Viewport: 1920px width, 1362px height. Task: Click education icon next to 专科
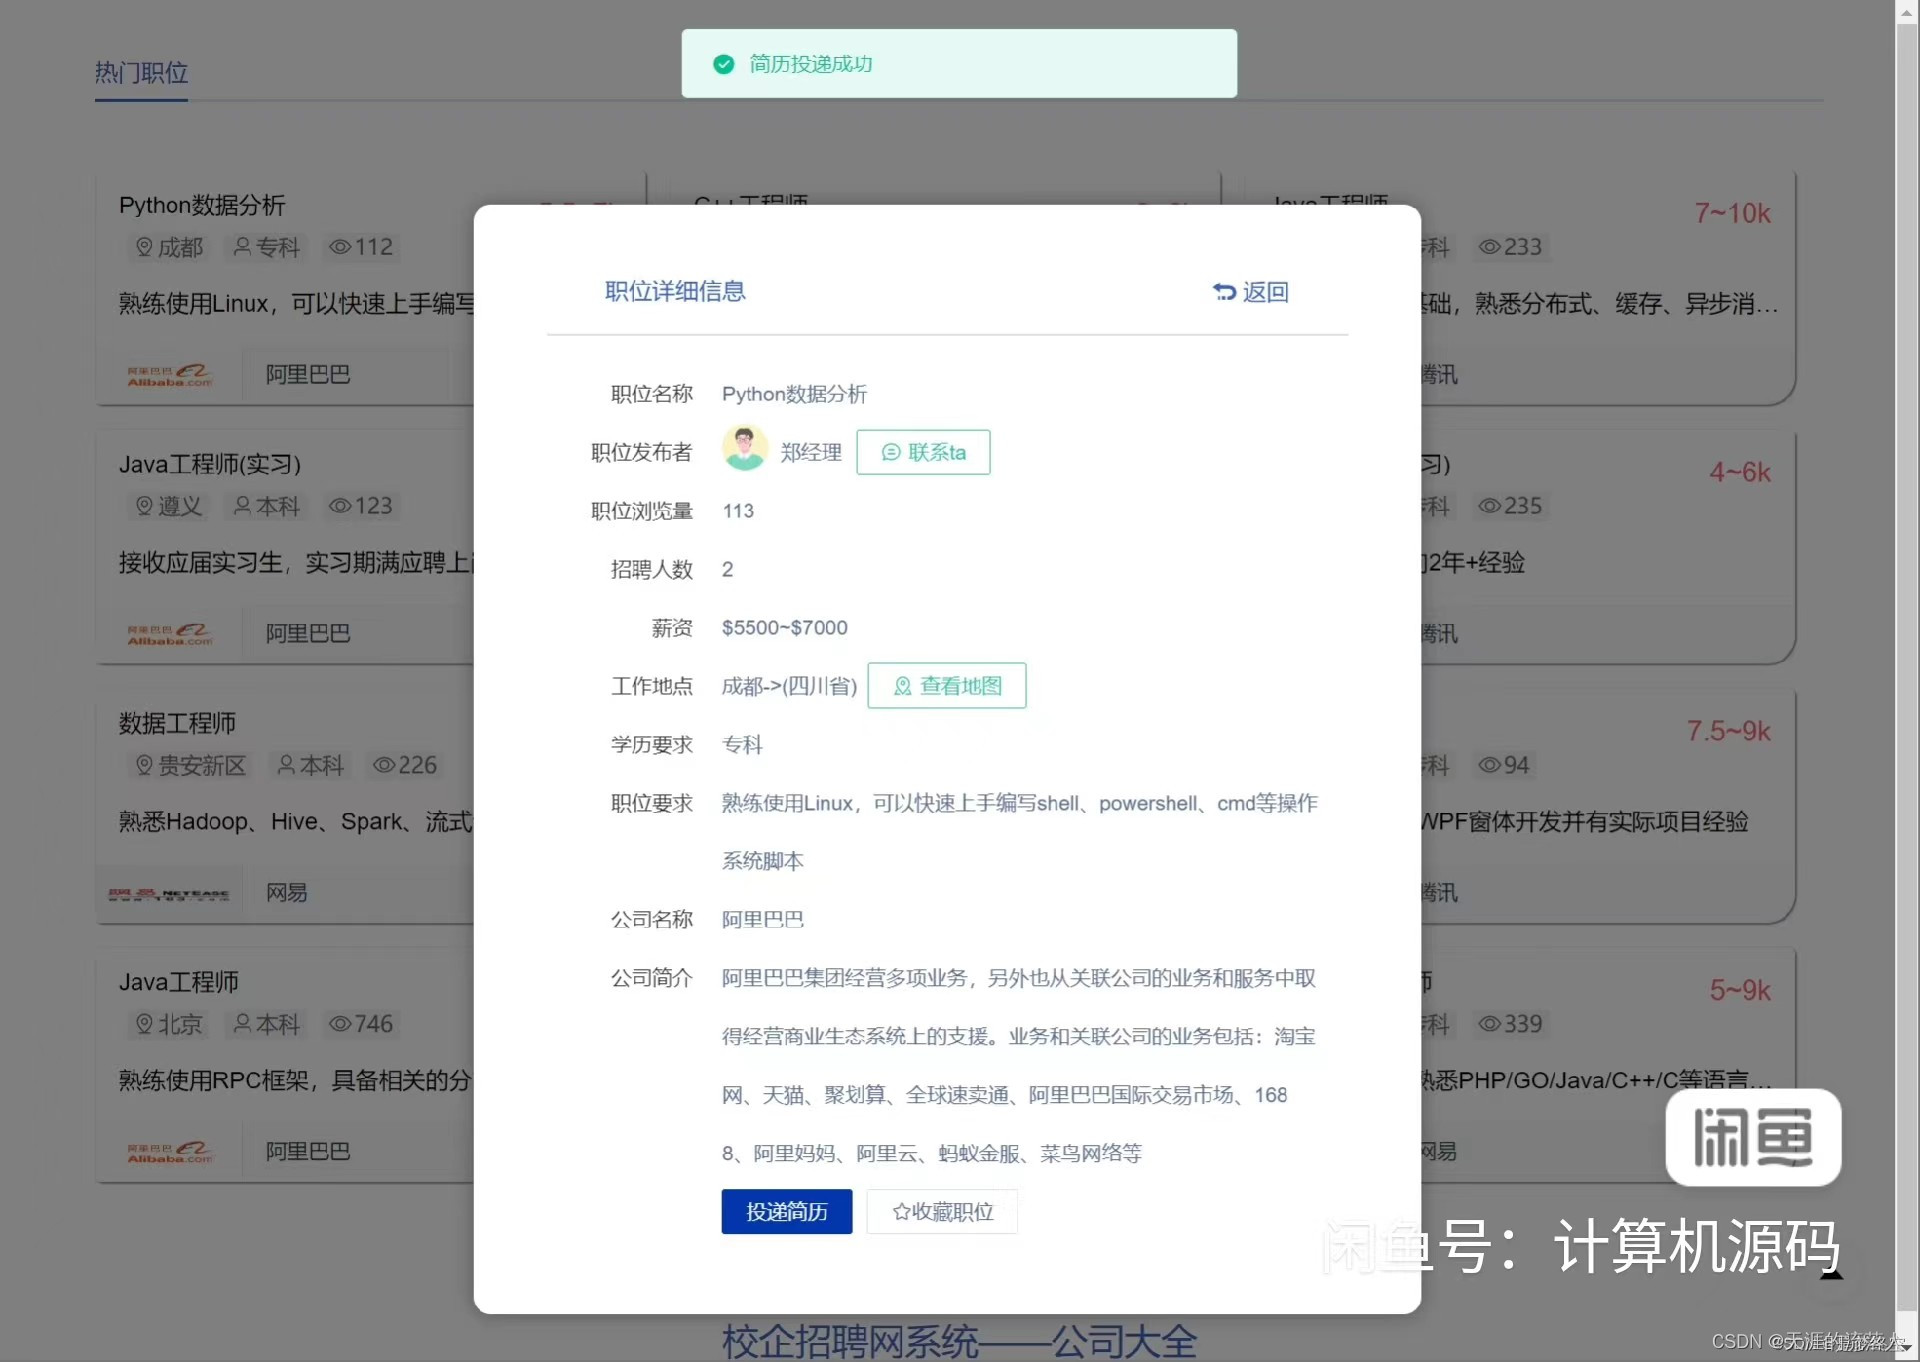pos(242,247)
